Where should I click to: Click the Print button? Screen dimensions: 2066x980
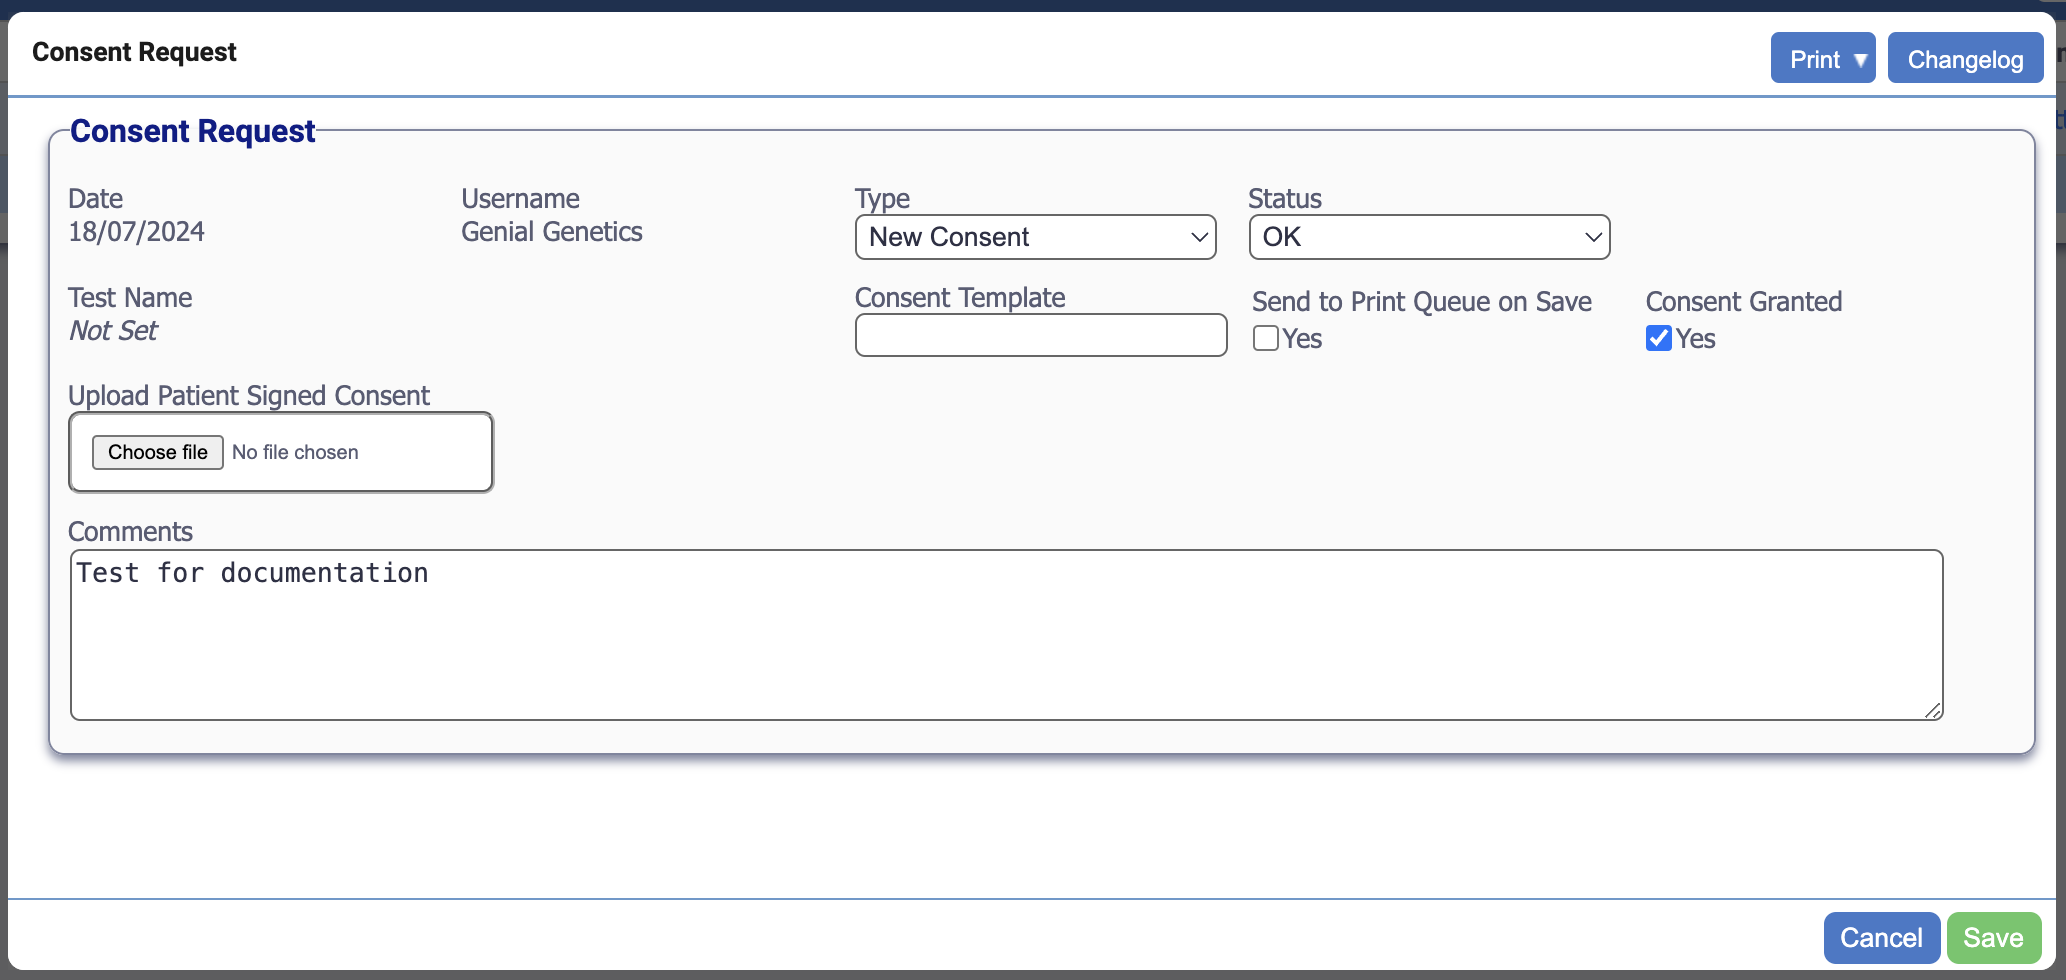tap(1812, 59)
